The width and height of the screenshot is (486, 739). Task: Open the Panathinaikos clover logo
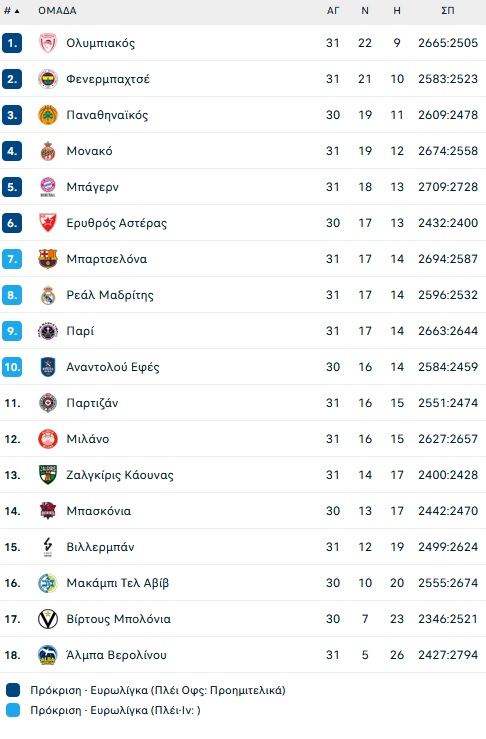48,115
